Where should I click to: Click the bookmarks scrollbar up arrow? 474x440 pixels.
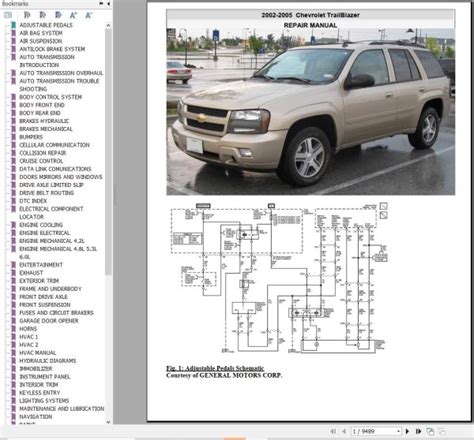click(108, 25)
